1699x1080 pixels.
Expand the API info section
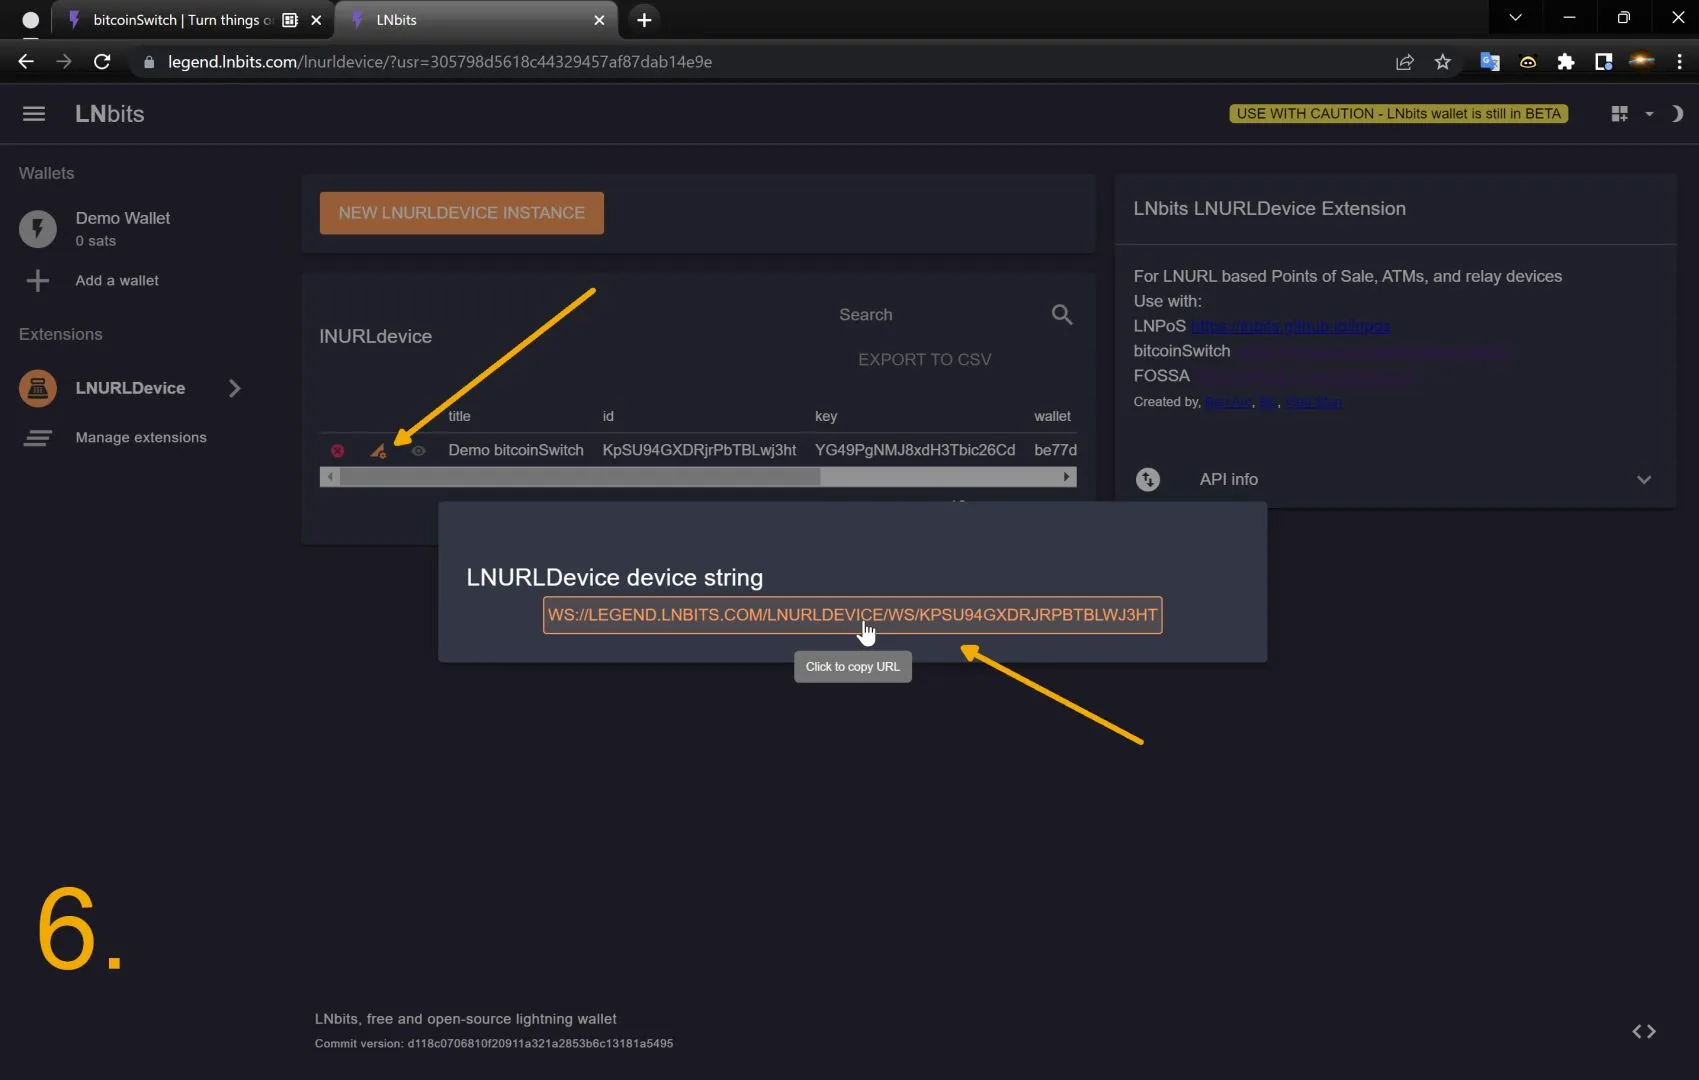click(1643, 480)
